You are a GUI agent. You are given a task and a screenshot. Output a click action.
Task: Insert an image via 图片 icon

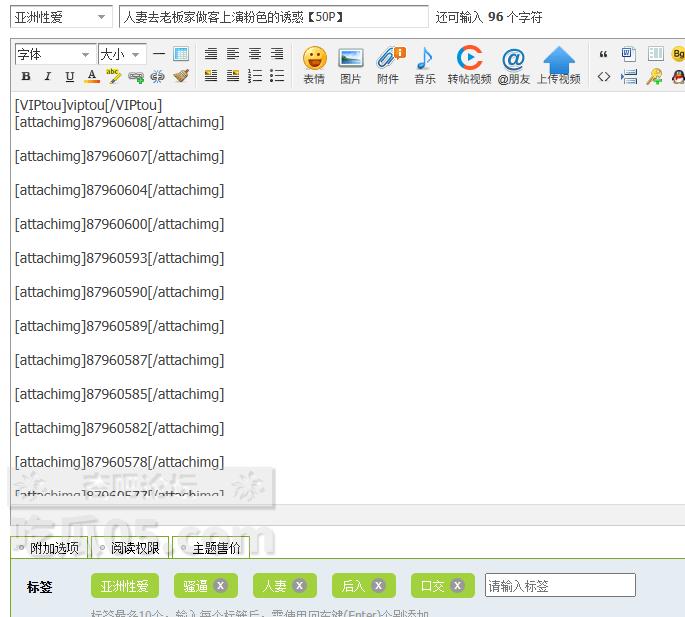pos(350,65)
